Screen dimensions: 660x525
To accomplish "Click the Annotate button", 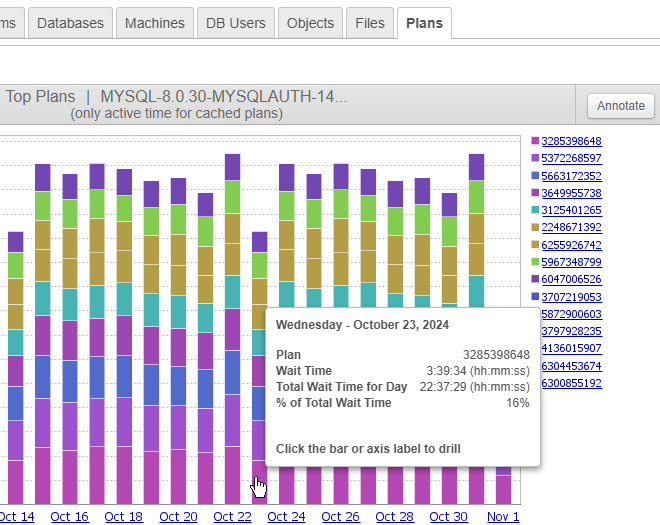I will pos(620,106).
